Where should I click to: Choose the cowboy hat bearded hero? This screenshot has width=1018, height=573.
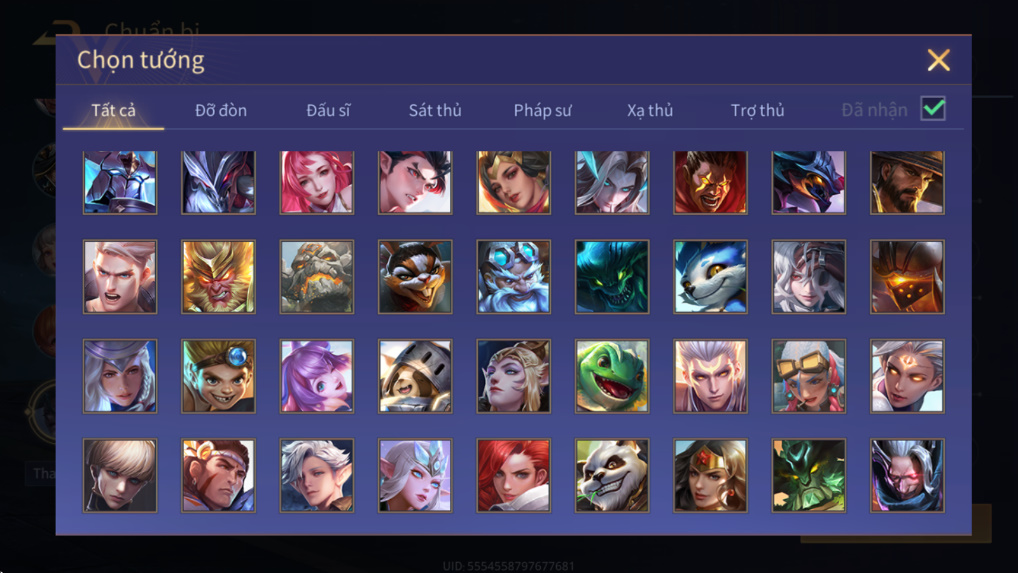(907, 182)
